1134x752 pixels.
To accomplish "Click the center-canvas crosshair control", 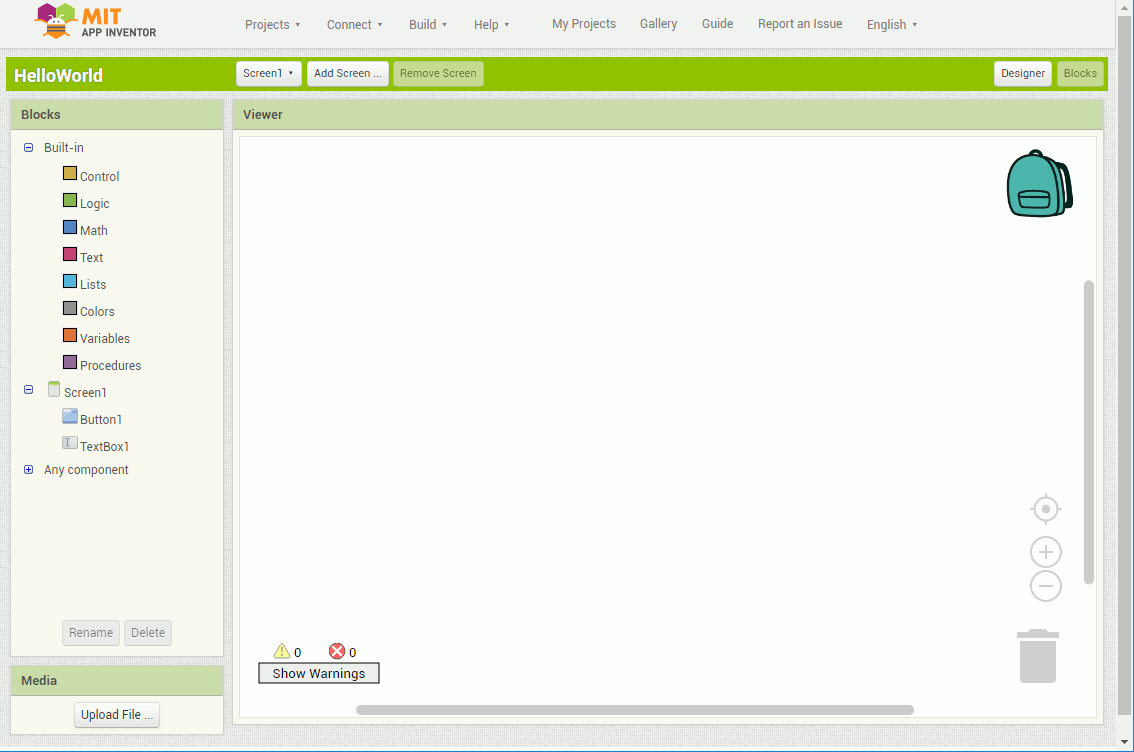I will [1045, 508].
